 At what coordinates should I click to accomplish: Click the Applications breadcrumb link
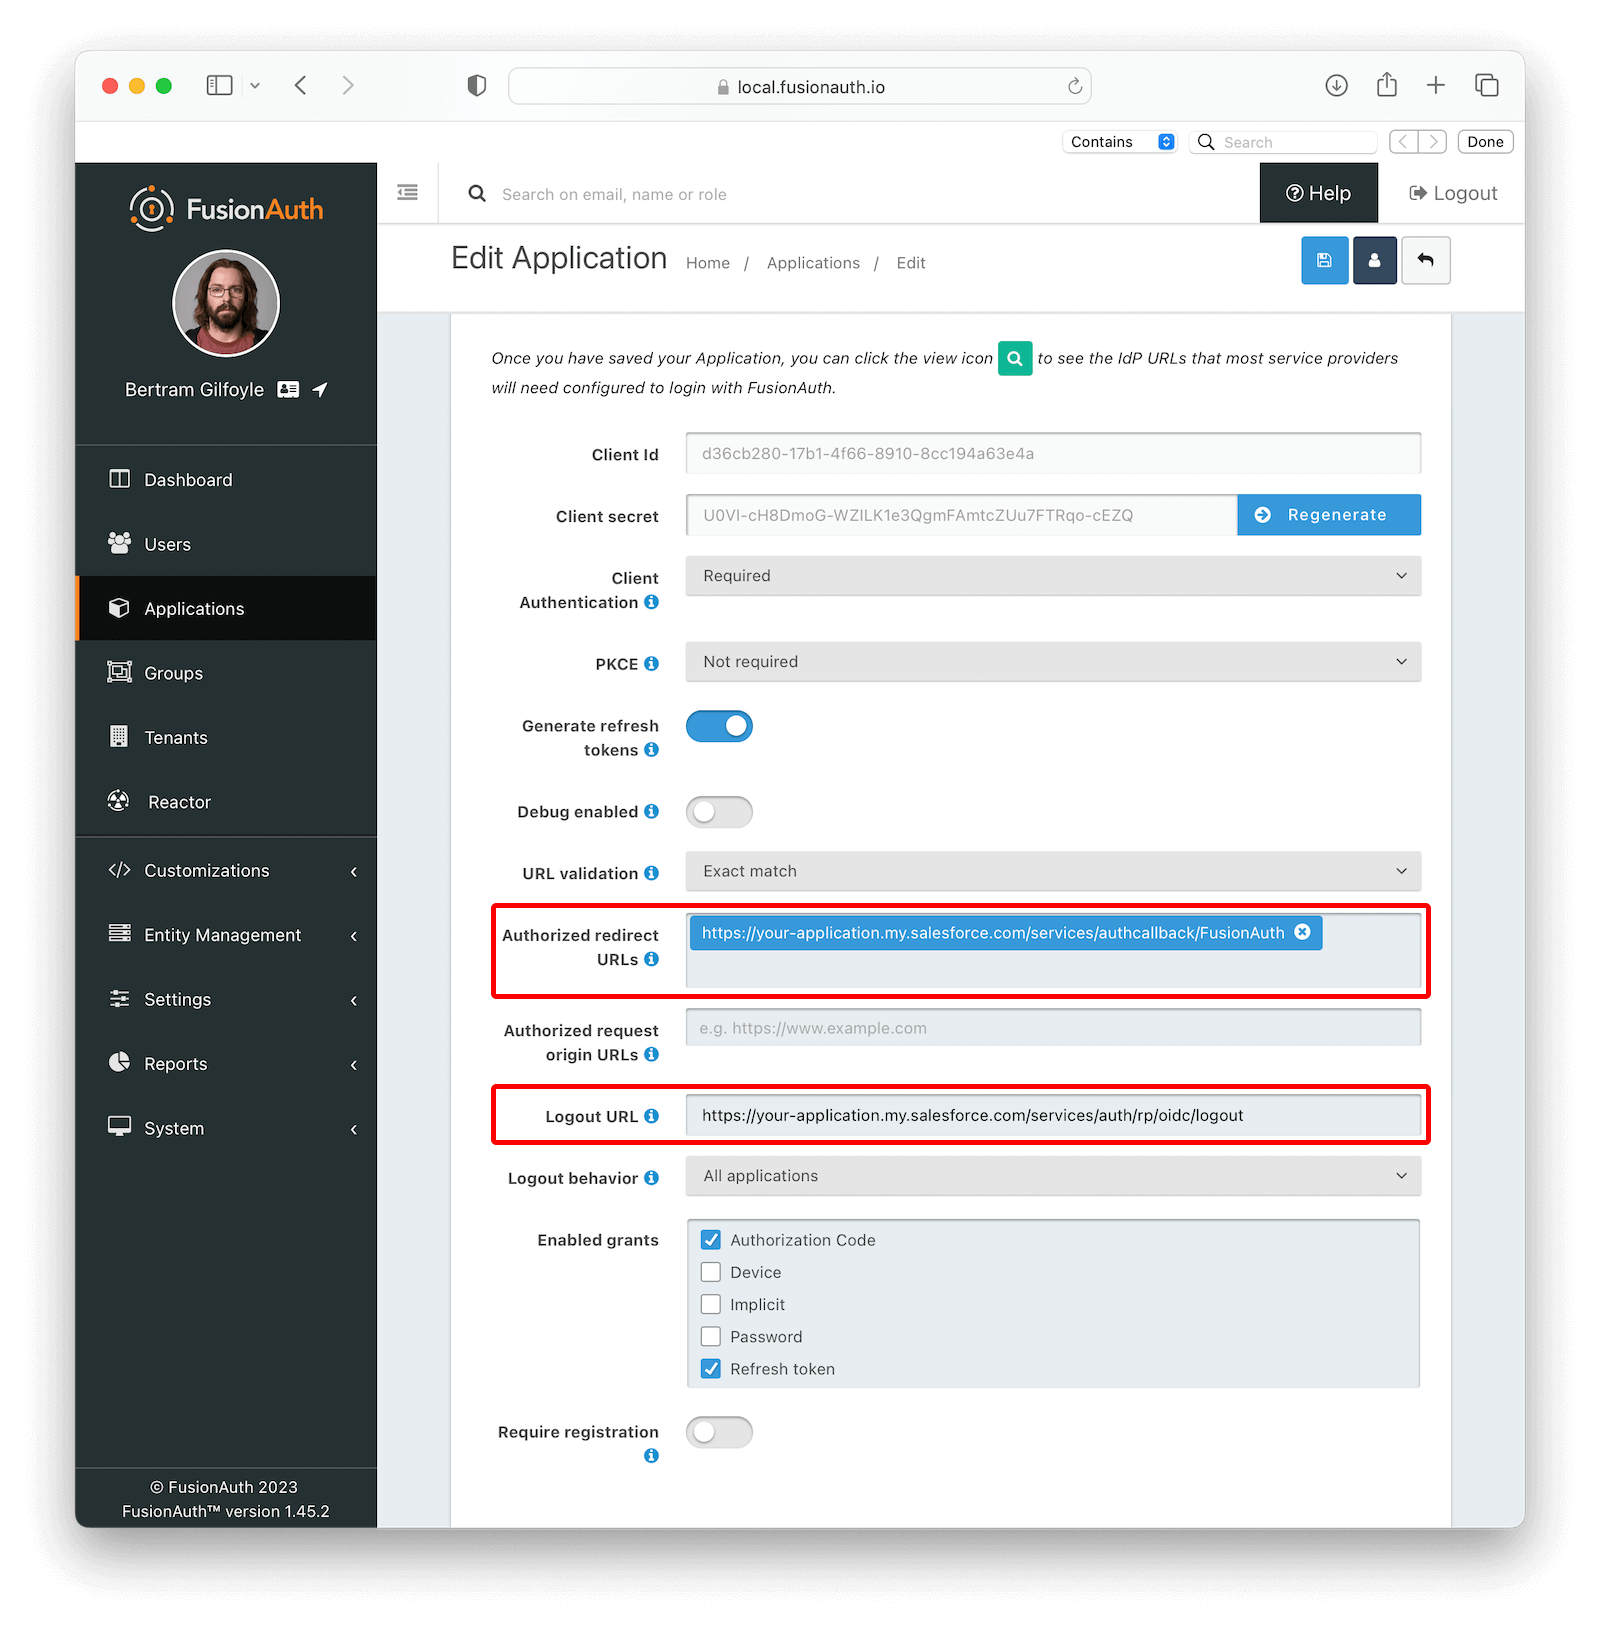tap(813, 263)
